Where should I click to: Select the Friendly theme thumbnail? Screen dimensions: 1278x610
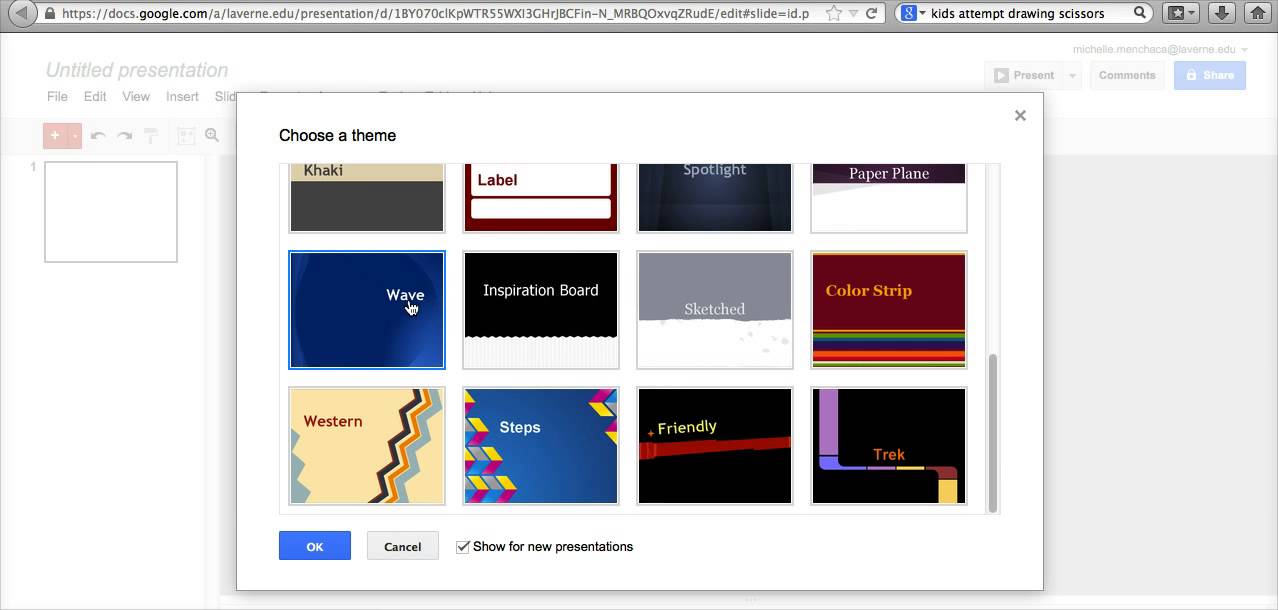tap(715, 446)
